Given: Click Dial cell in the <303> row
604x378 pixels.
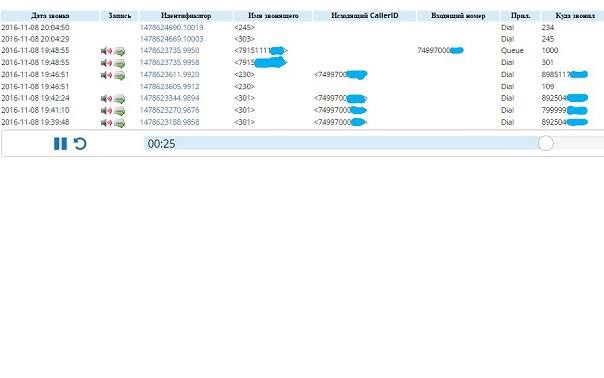Looking at the screenshot, I should [x=508, y=39].
